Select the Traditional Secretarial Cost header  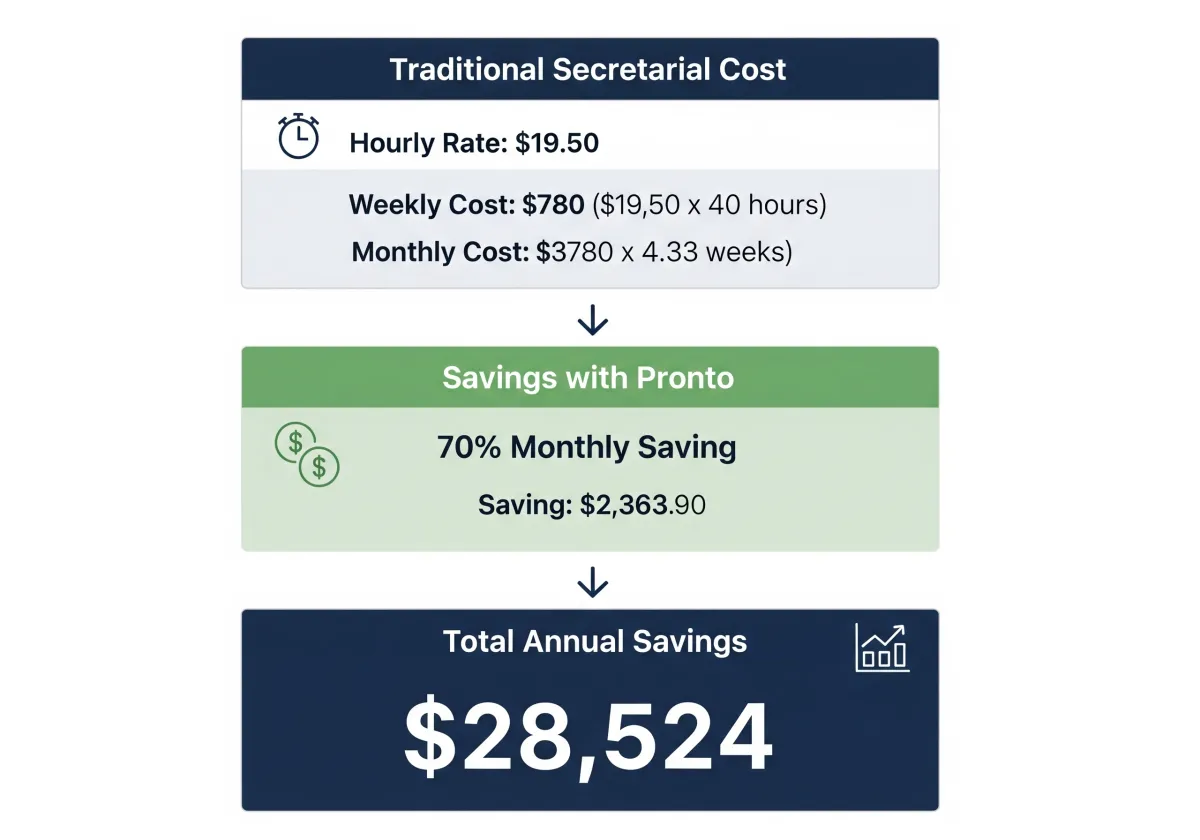click(590, 69)
